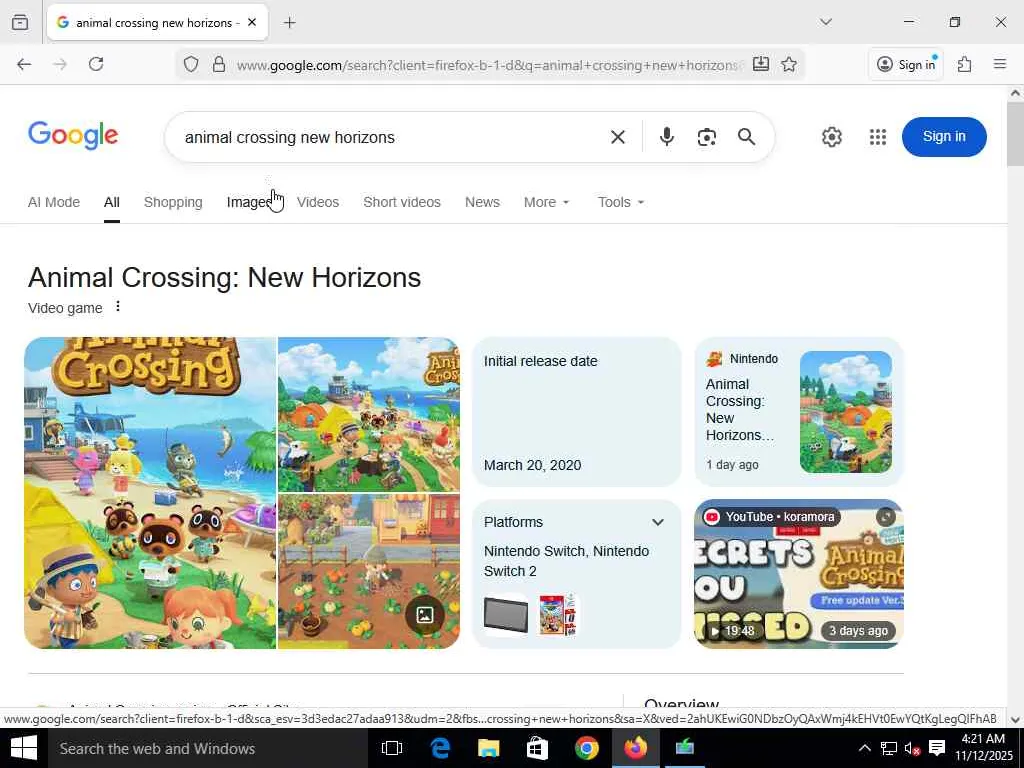This screenshot has width=1024, height=768.
Task: Clear the search query with X
Action: coord(618,137)
